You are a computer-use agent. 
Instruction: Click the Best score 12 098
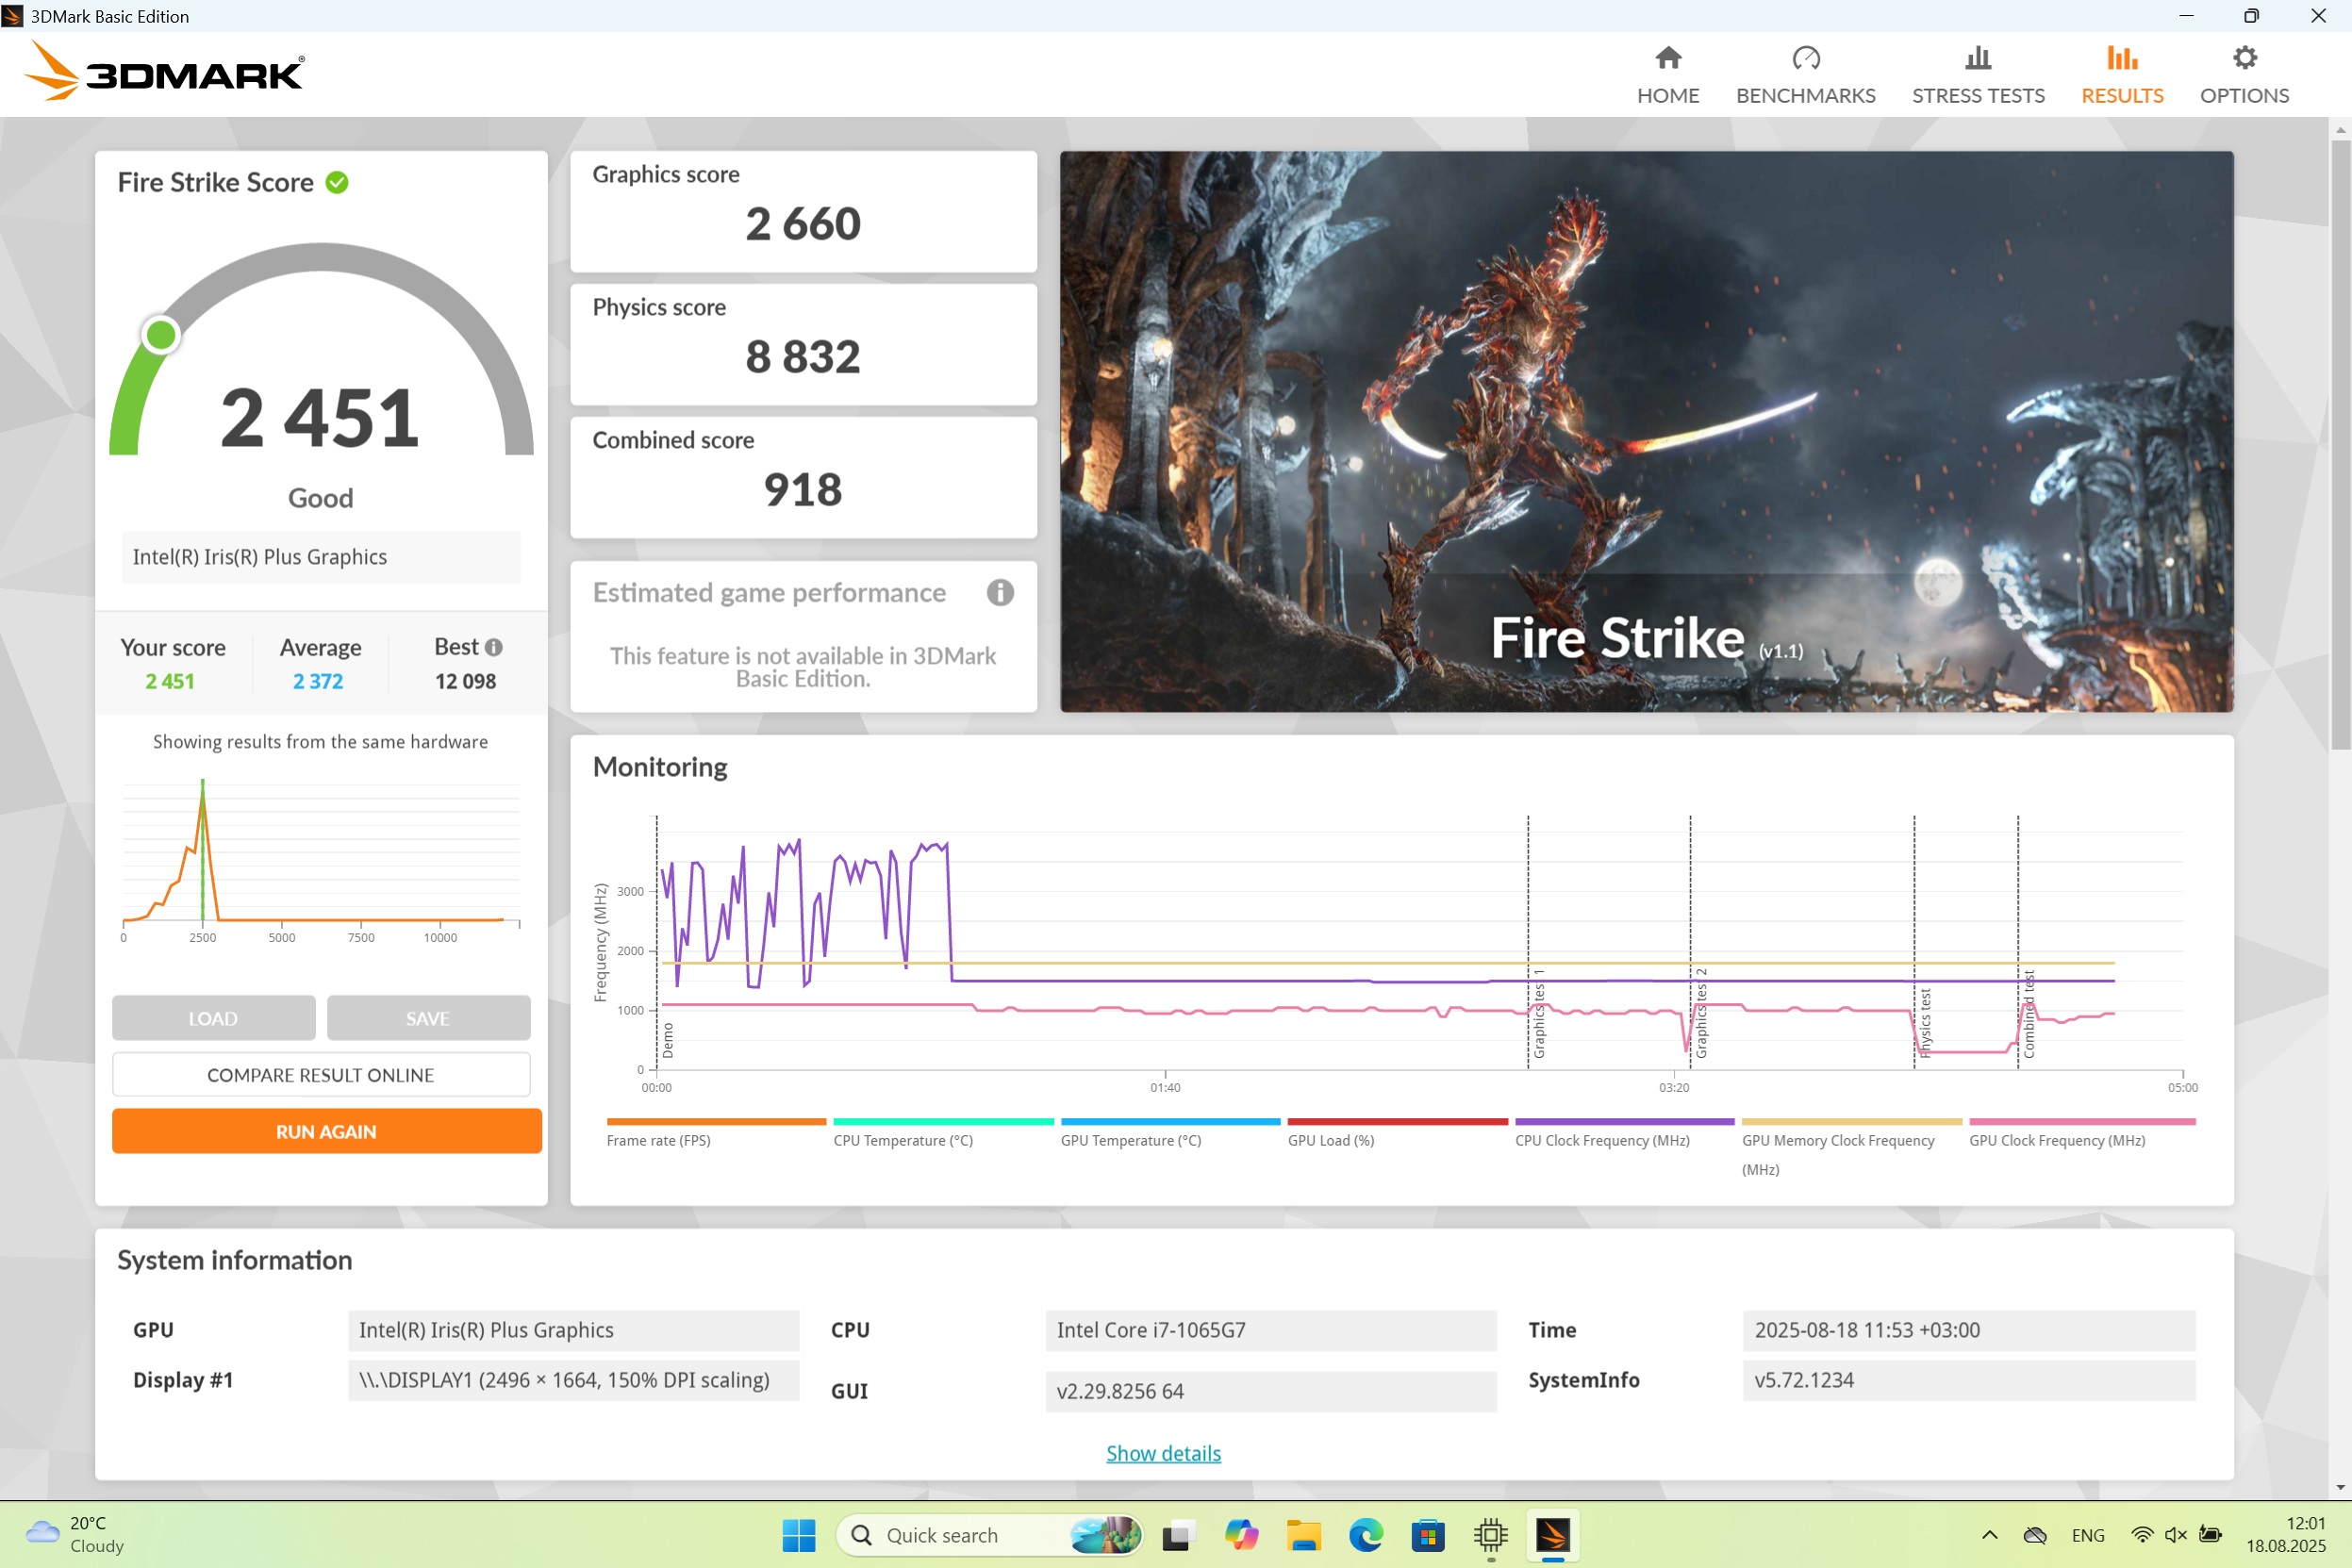point(465,681)
